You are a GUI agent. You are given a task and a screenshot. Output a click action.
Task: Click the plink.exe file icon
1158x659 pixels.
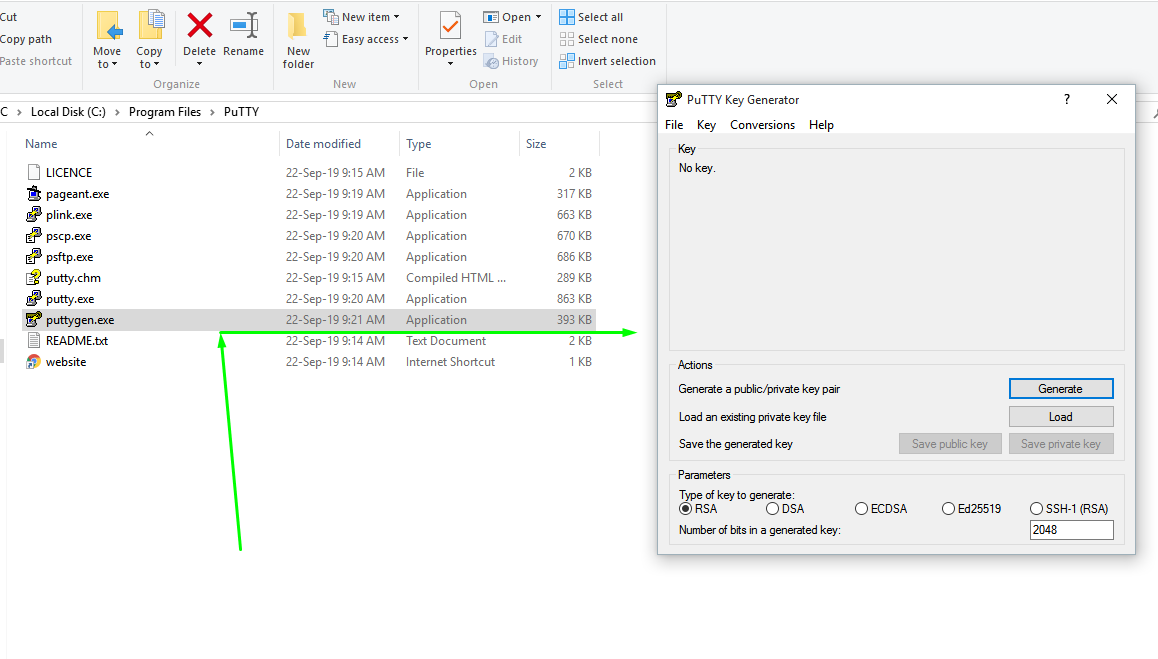[x=33, y=215]
